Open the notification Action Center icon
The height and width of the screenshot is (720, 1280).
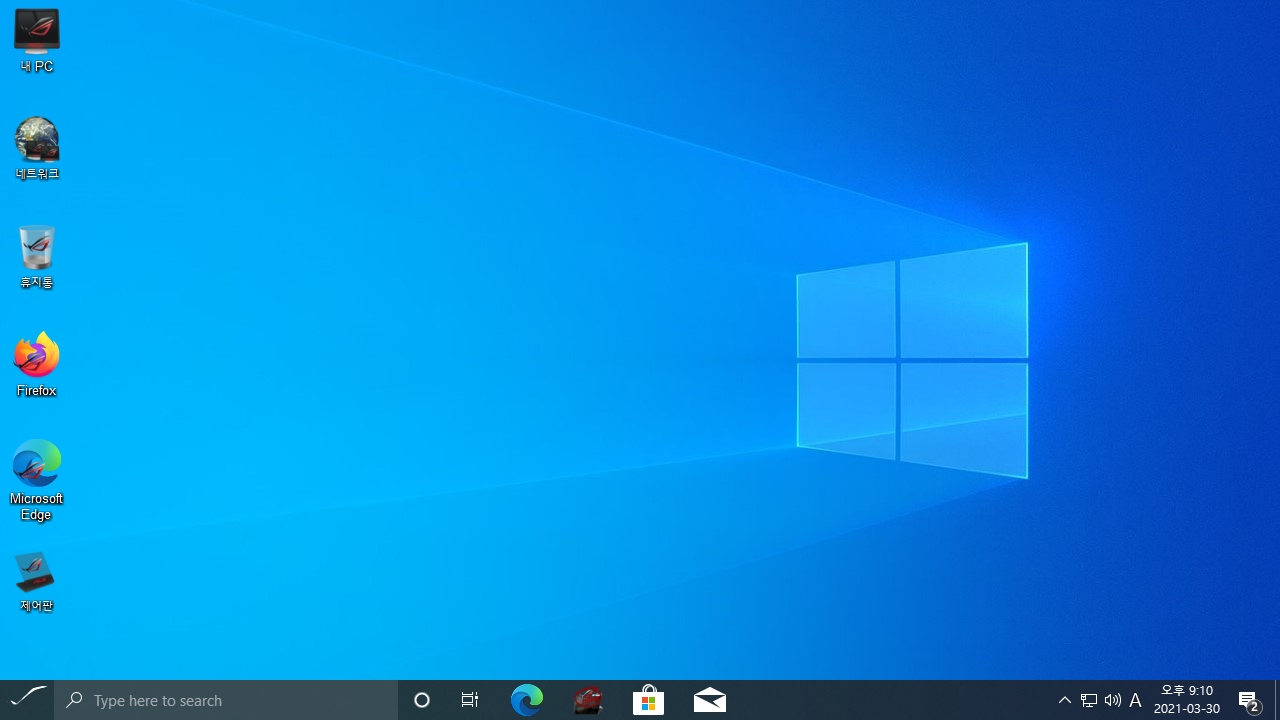1250,700
